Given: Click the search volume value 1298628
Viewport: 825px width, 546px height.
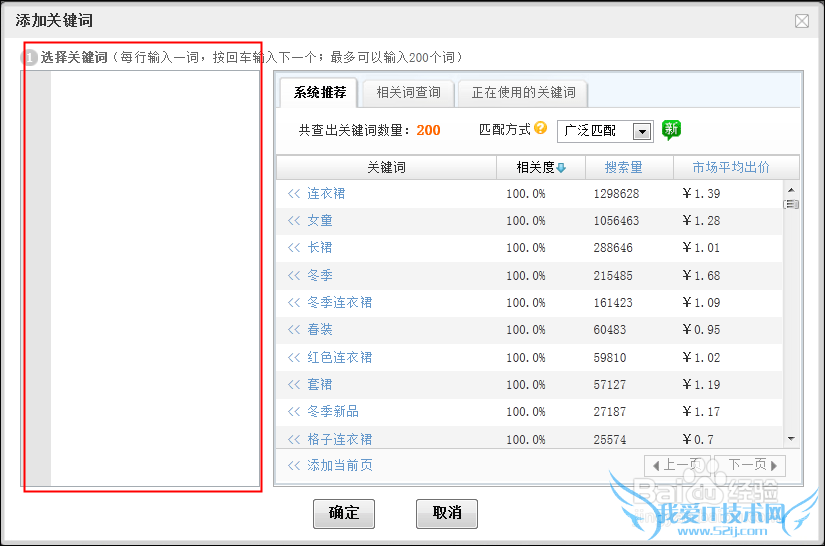Looking at the screenshot, I should tap(616, 194).
